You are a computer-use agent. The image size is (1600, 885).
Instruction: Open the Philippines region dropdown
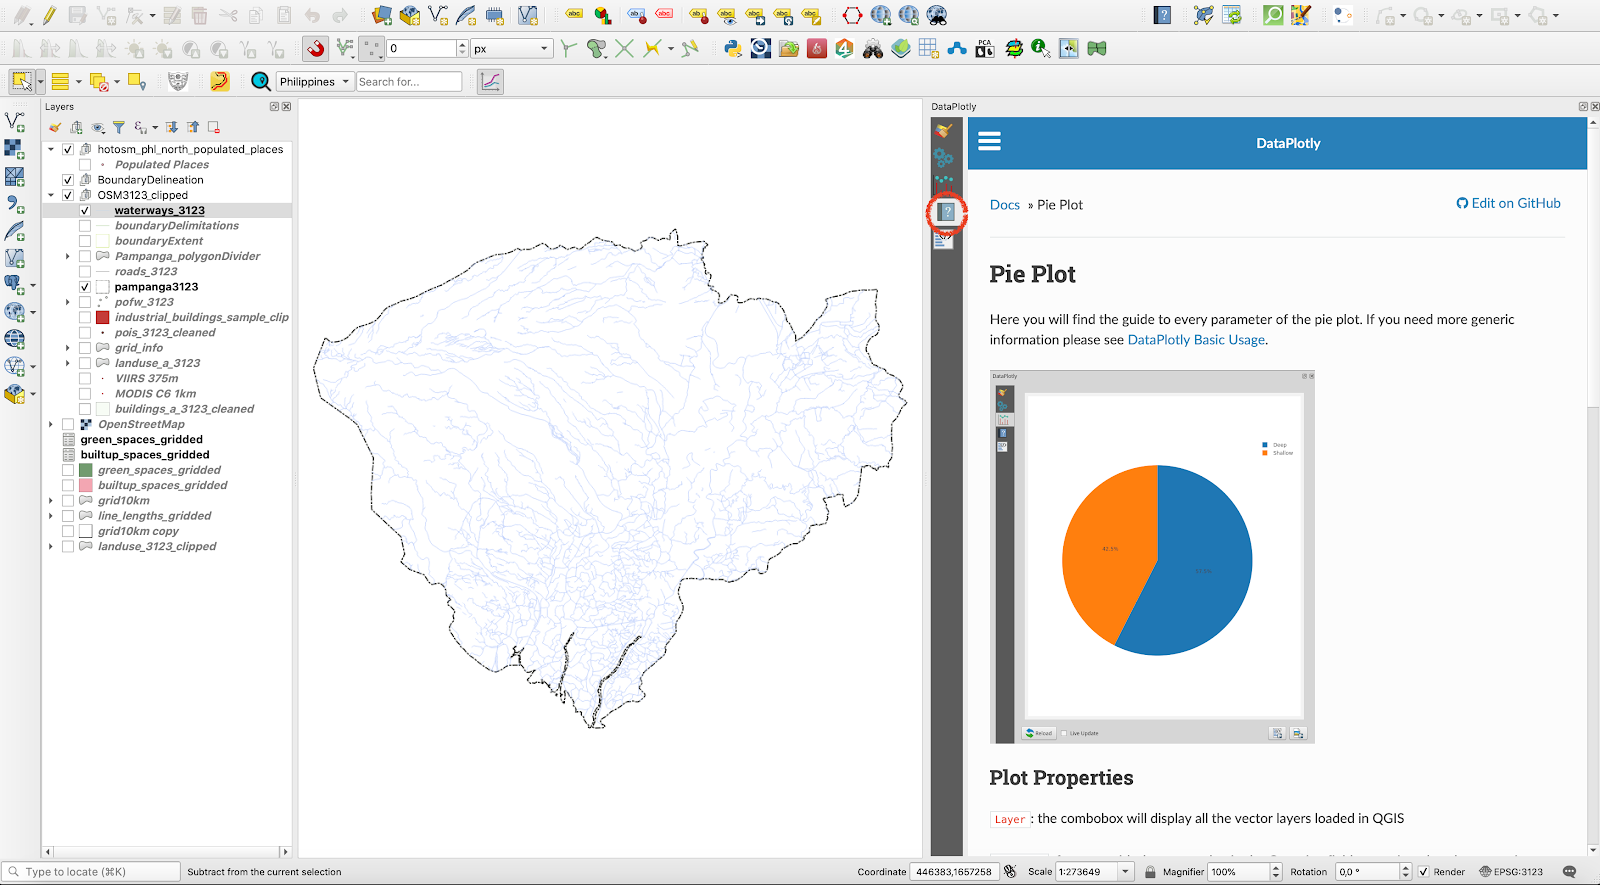(x=315, y=82)
